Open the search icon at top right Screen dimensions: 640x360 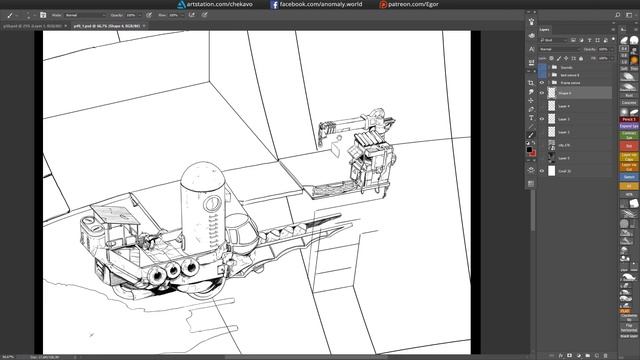click(618, 15)
